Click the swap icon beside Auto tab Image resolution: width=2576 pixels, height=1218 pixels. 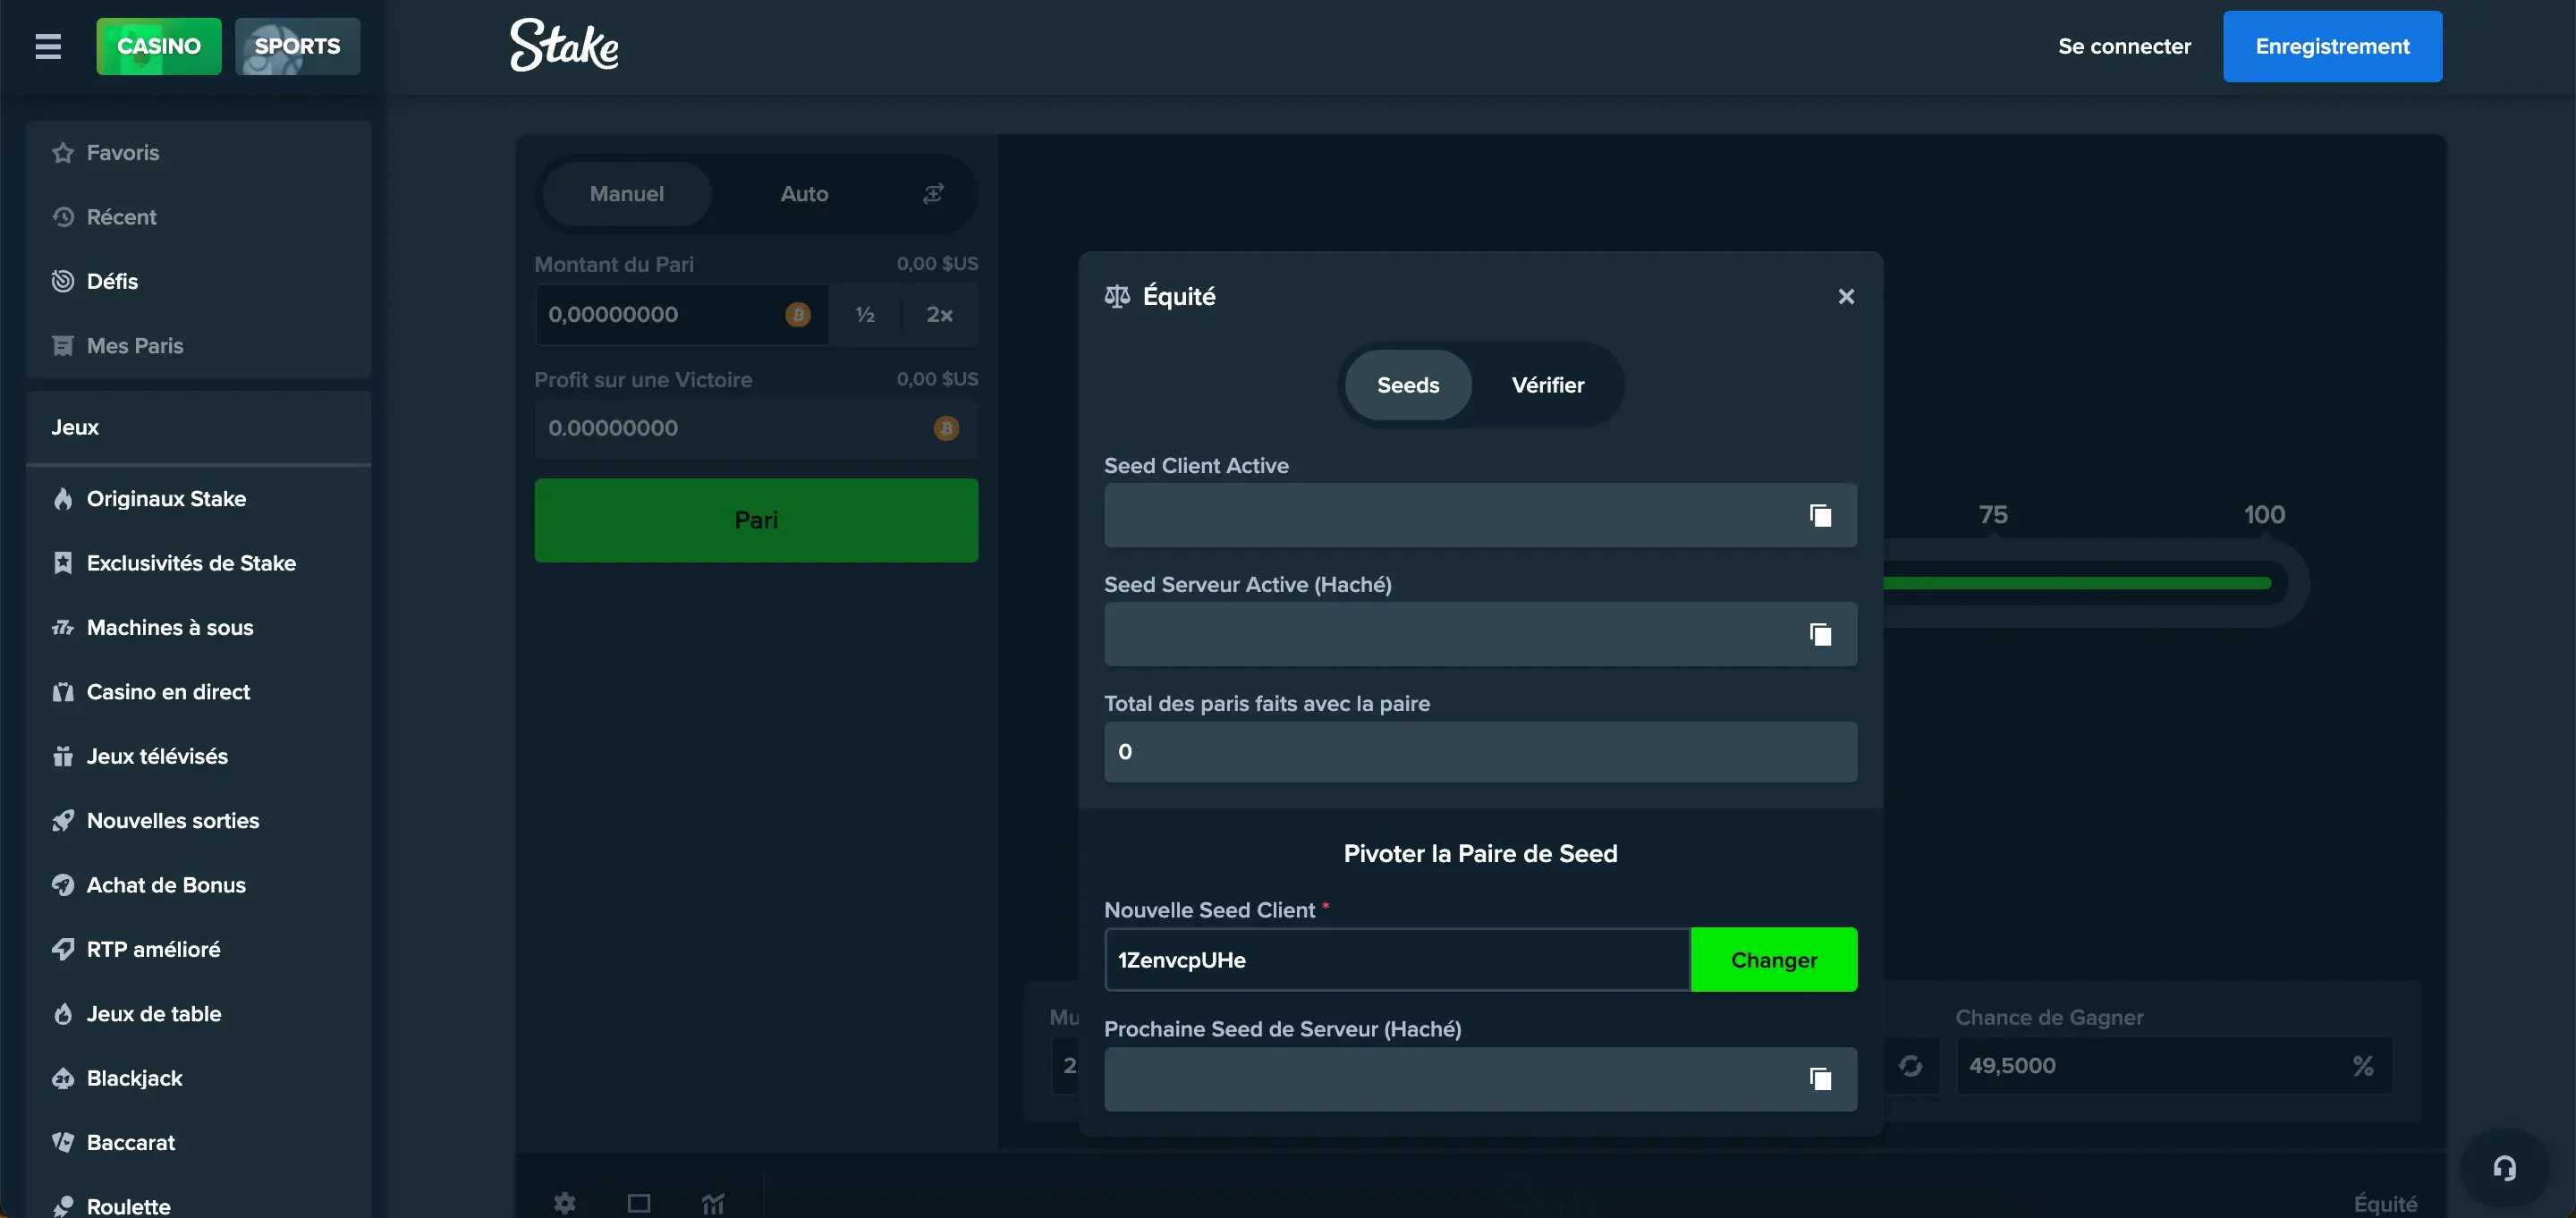pyautogui.click(x=933, y=193)
